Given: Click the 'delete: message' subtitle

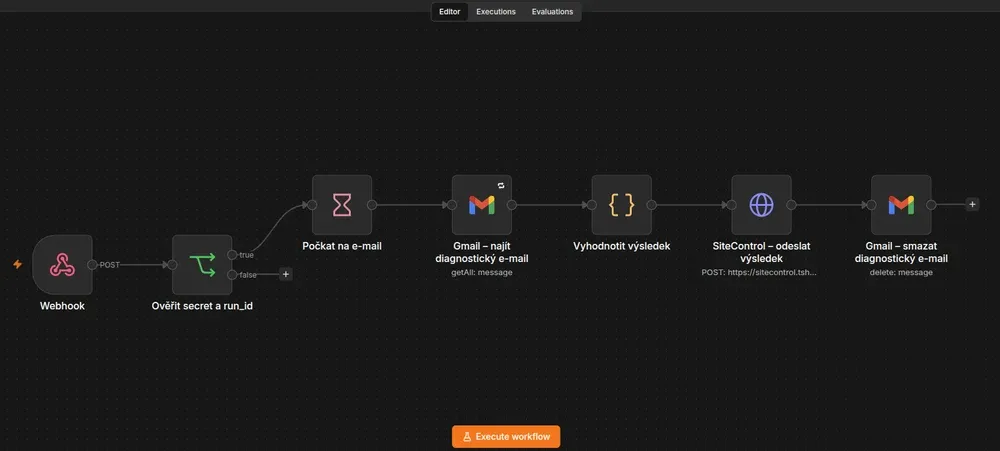Looking at the screenshot, I should 901,272.
